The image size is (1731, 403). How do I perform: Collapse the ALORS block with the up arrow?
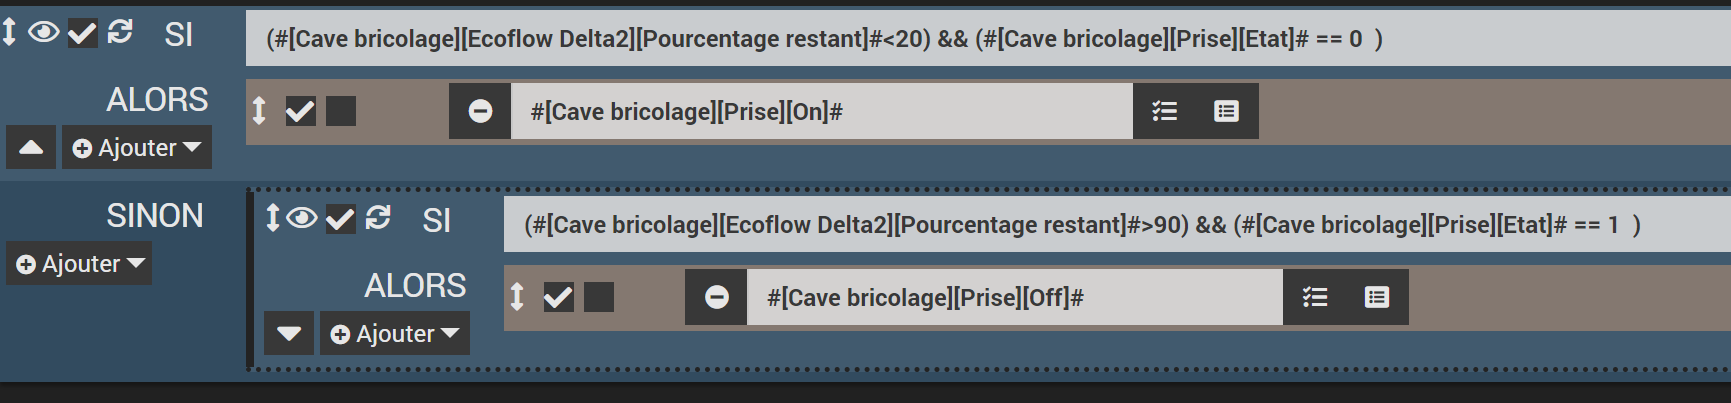(x=31, y=147)
